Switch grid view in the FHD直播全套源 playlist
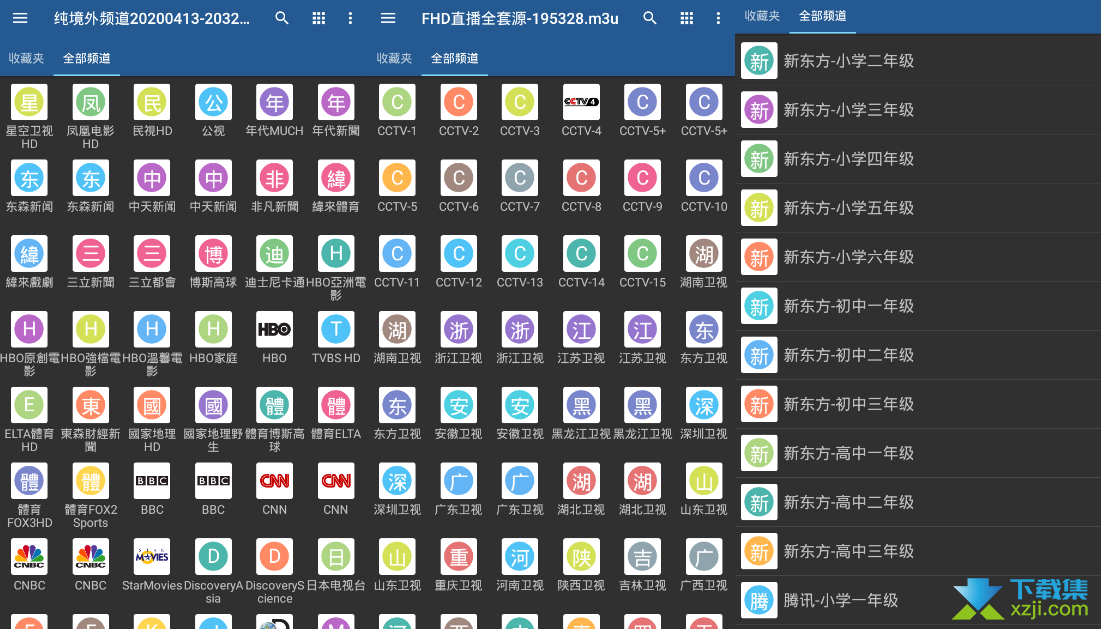 pyautogui.click(x=687, y=18)
